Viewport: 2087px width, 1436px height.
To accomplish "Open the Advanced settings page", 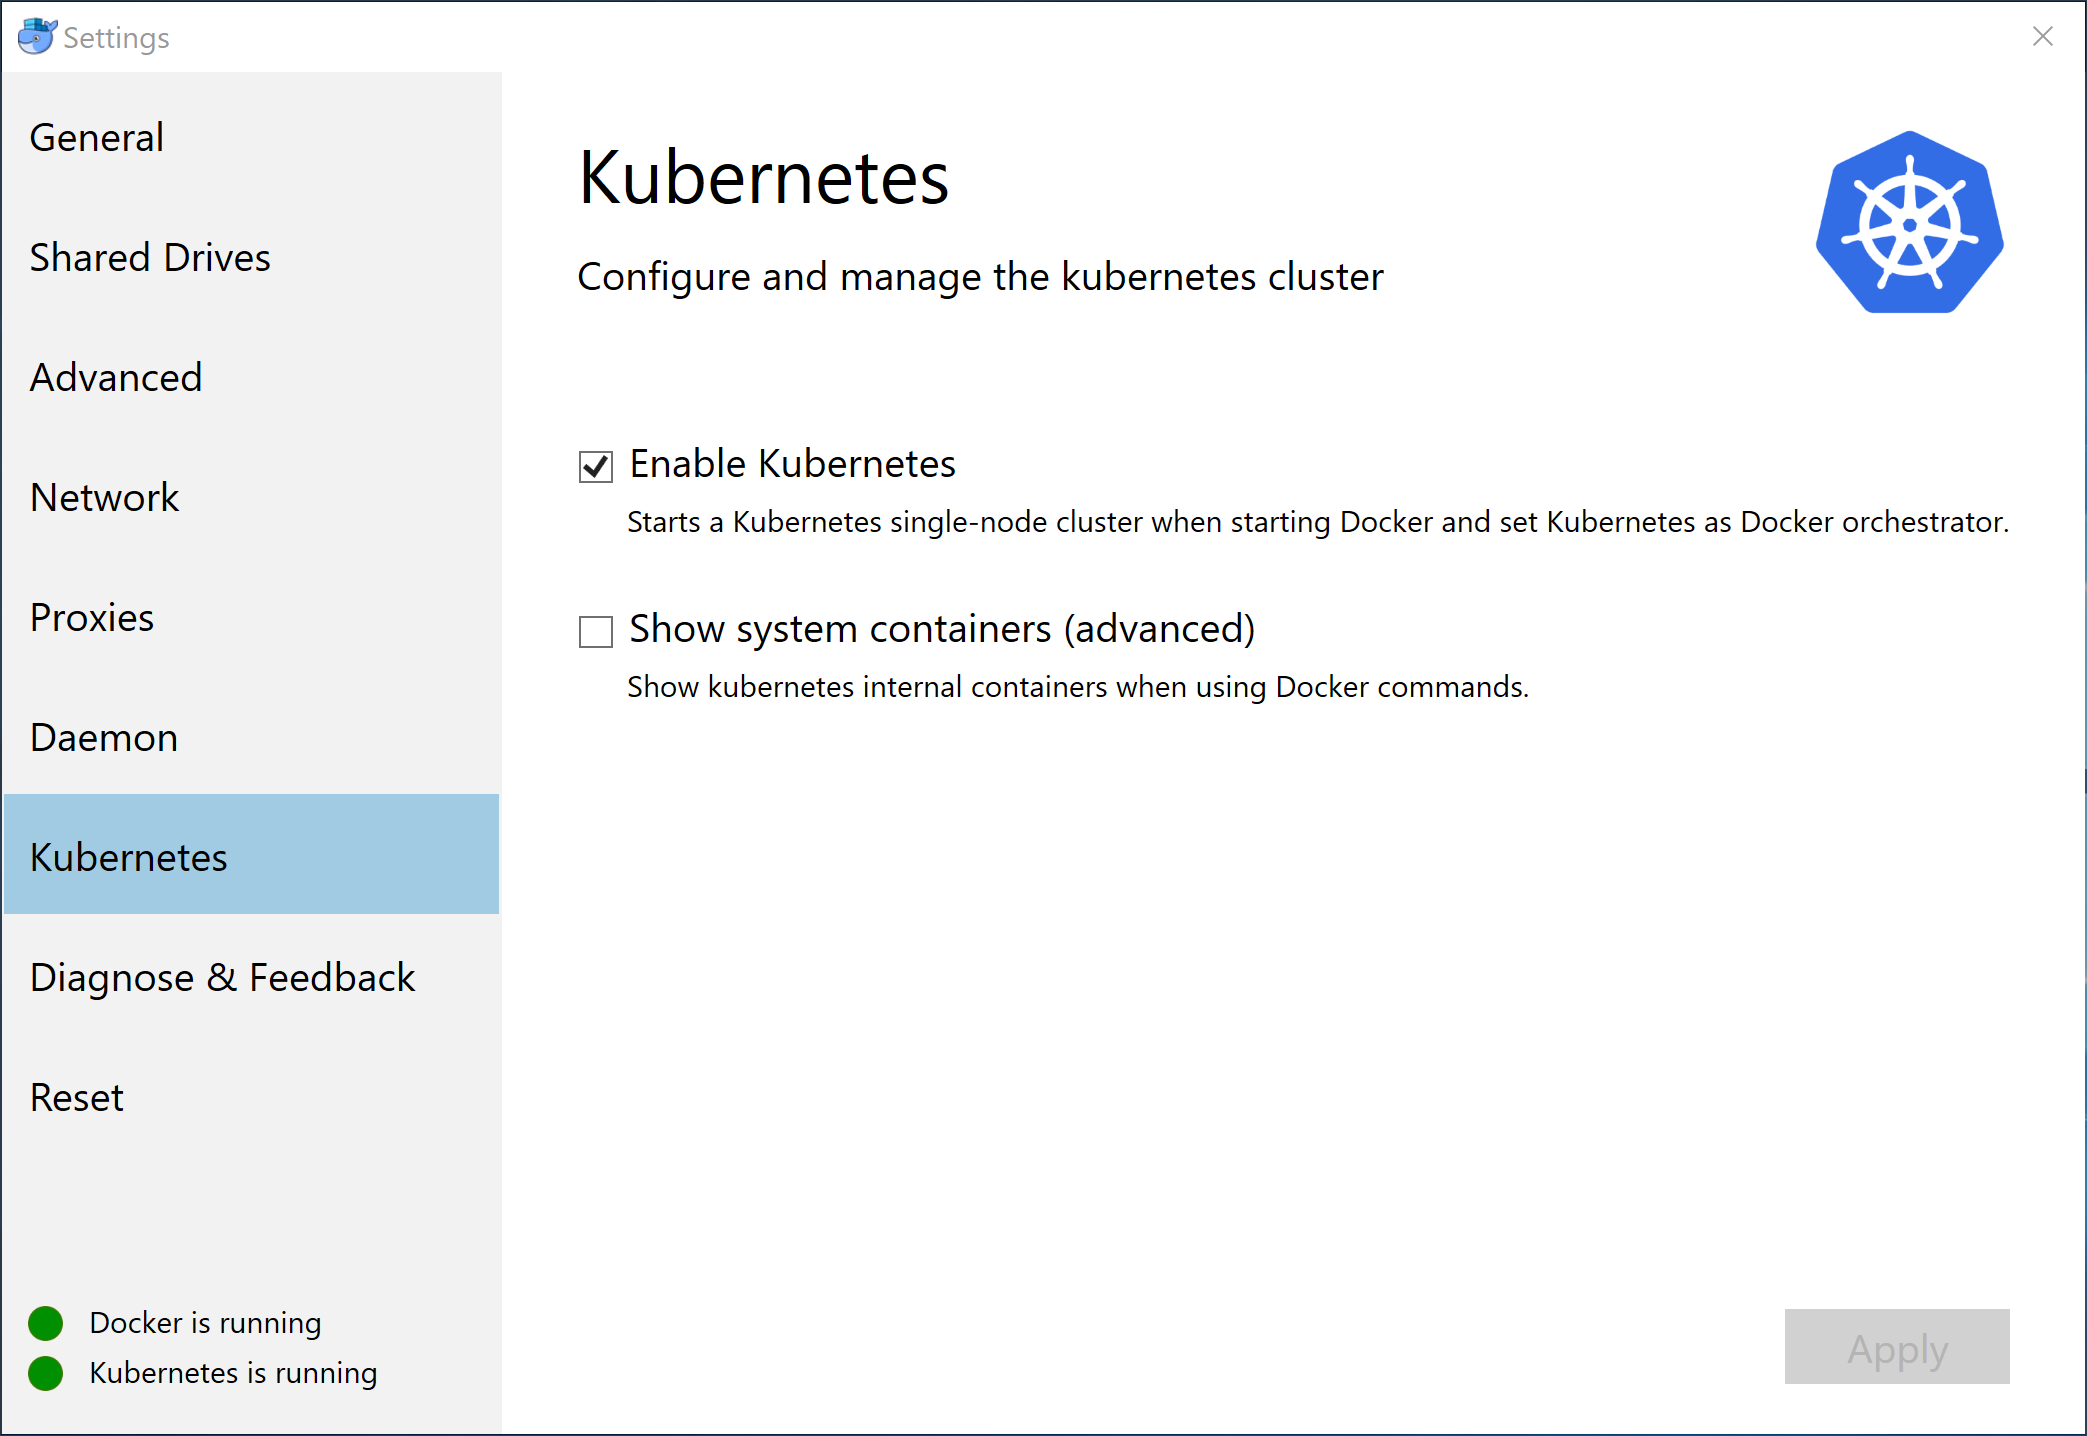I will pos(116,377).
